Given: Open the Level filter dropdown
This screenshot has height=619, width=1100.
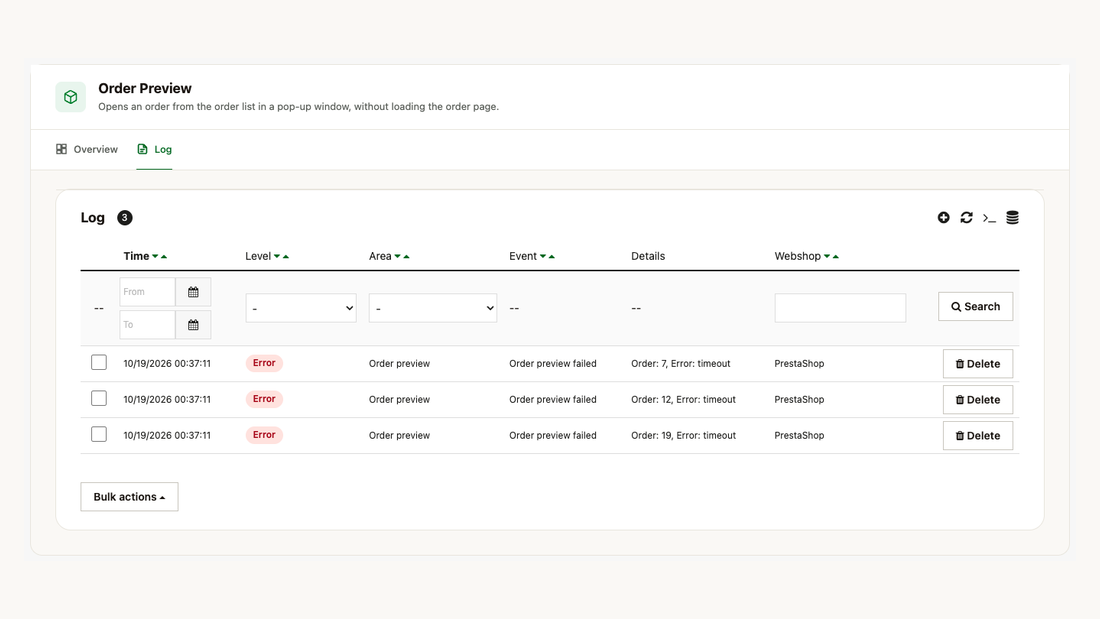Looking at the screenshot, I should [x=301, y=308].
